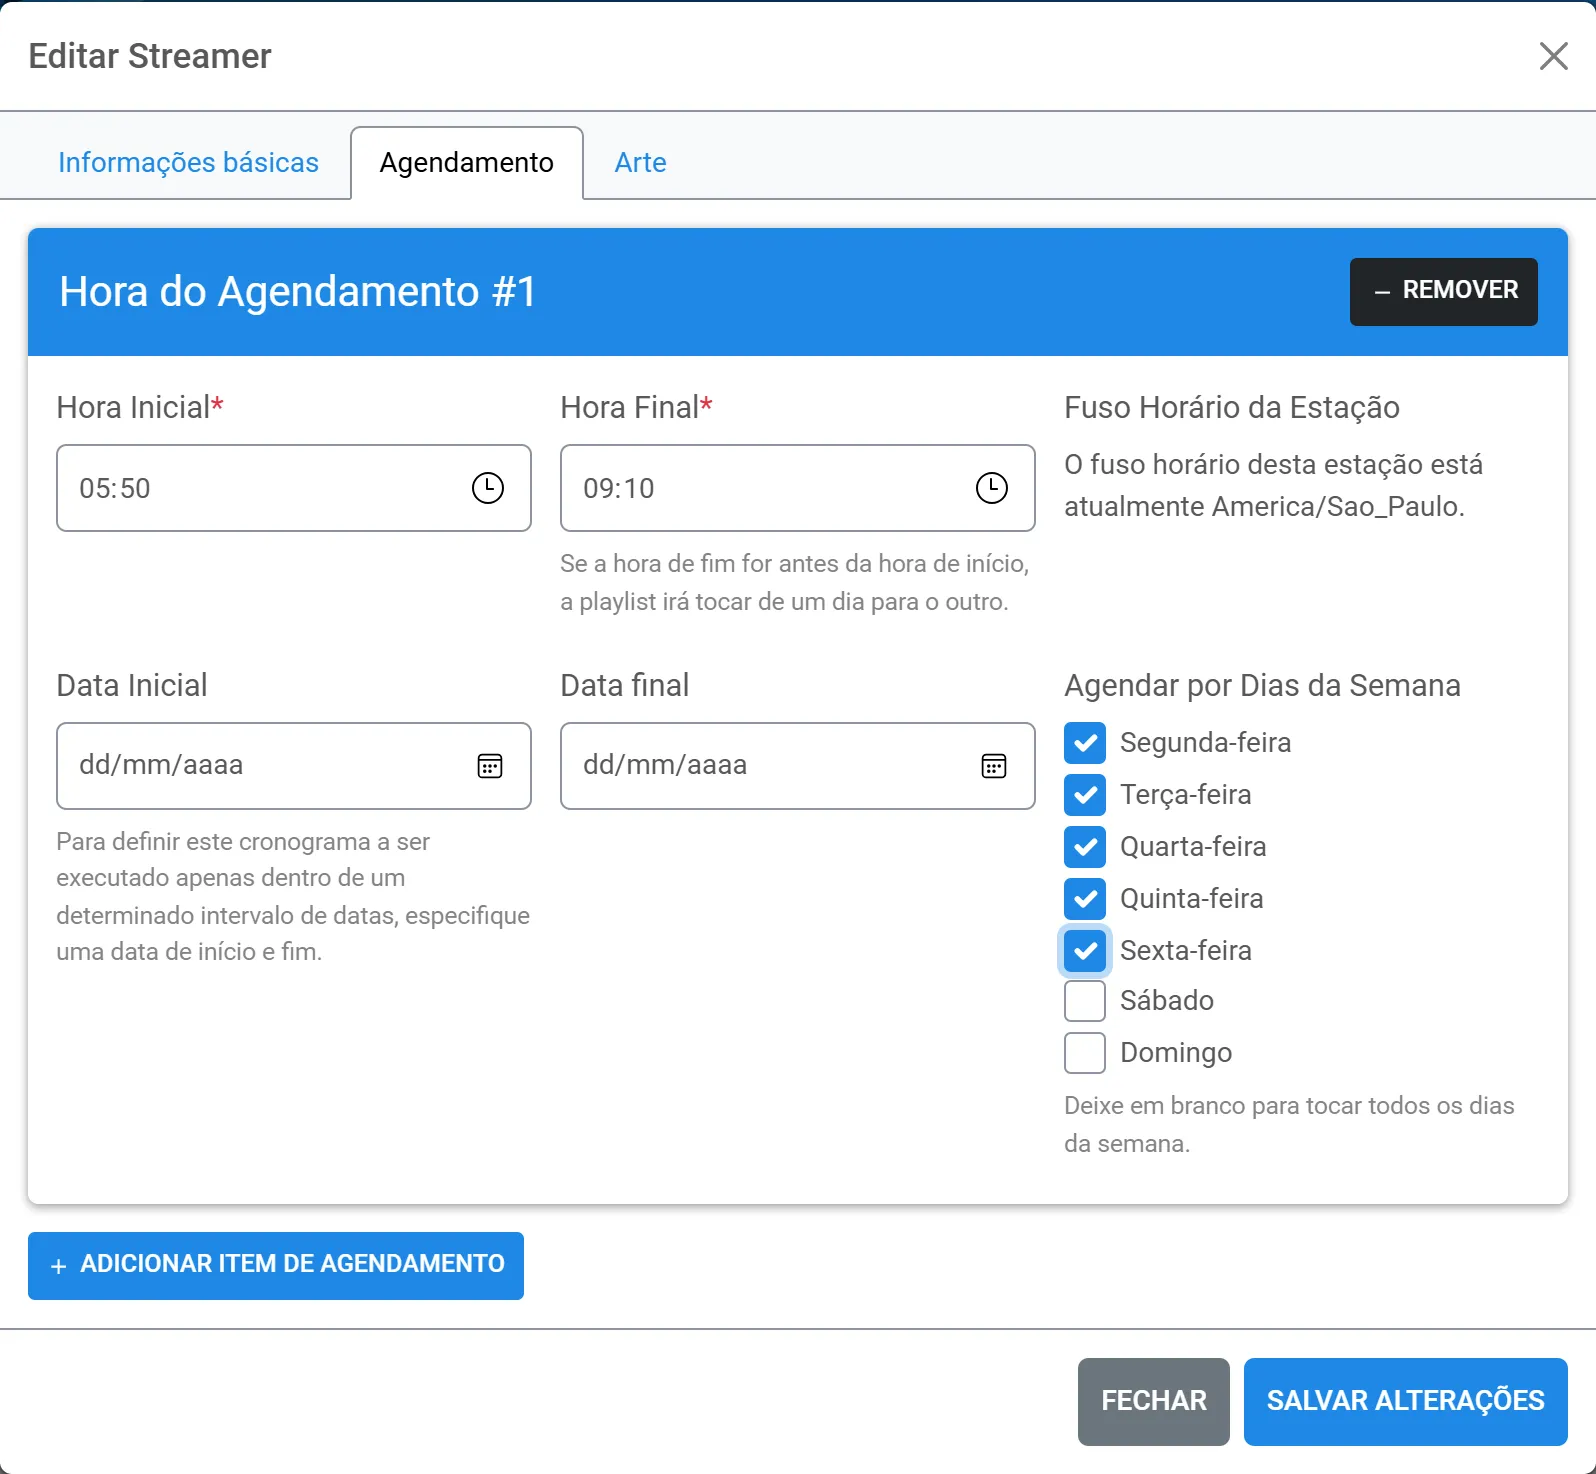Viewport: 1596px width, 1474px height.
Task: Switch to Informações básicas tab
Action: [x=188, y=162]
